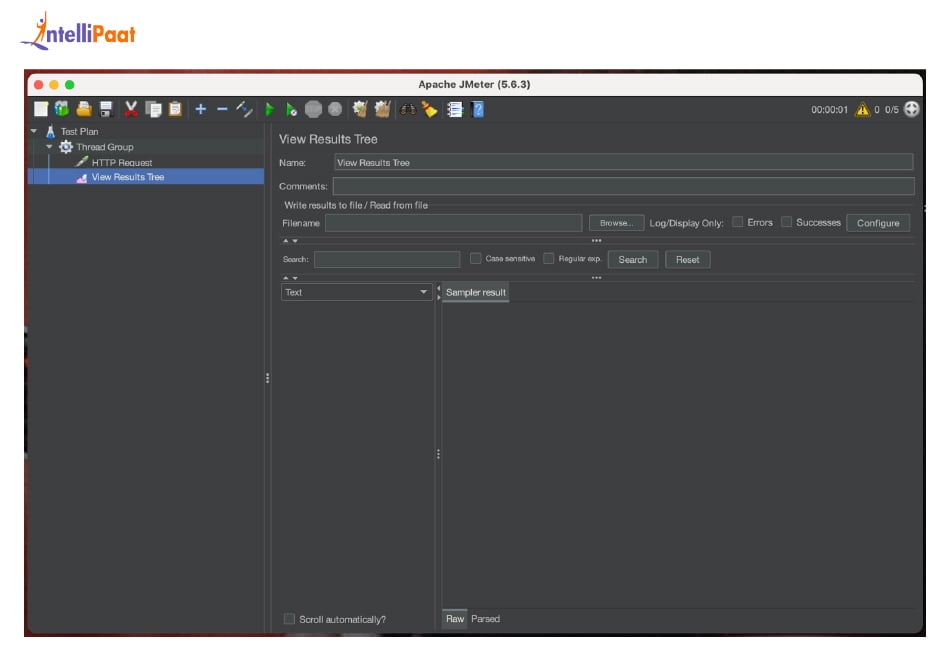Viewport: 950px width, 664px height.
Task: Click the Paste clipboard icon
Action: click(175, 109)
